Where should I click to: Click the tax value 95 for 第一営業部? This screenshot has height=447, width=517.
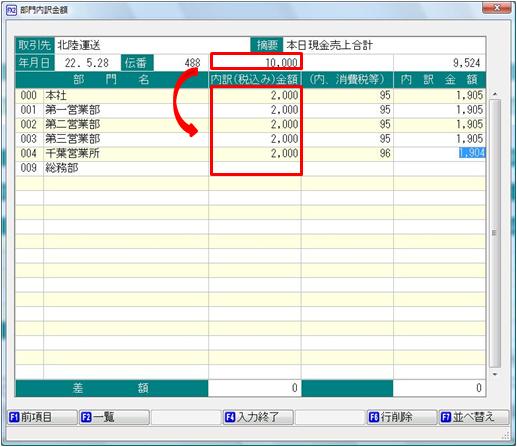click(x=347, y=110)
